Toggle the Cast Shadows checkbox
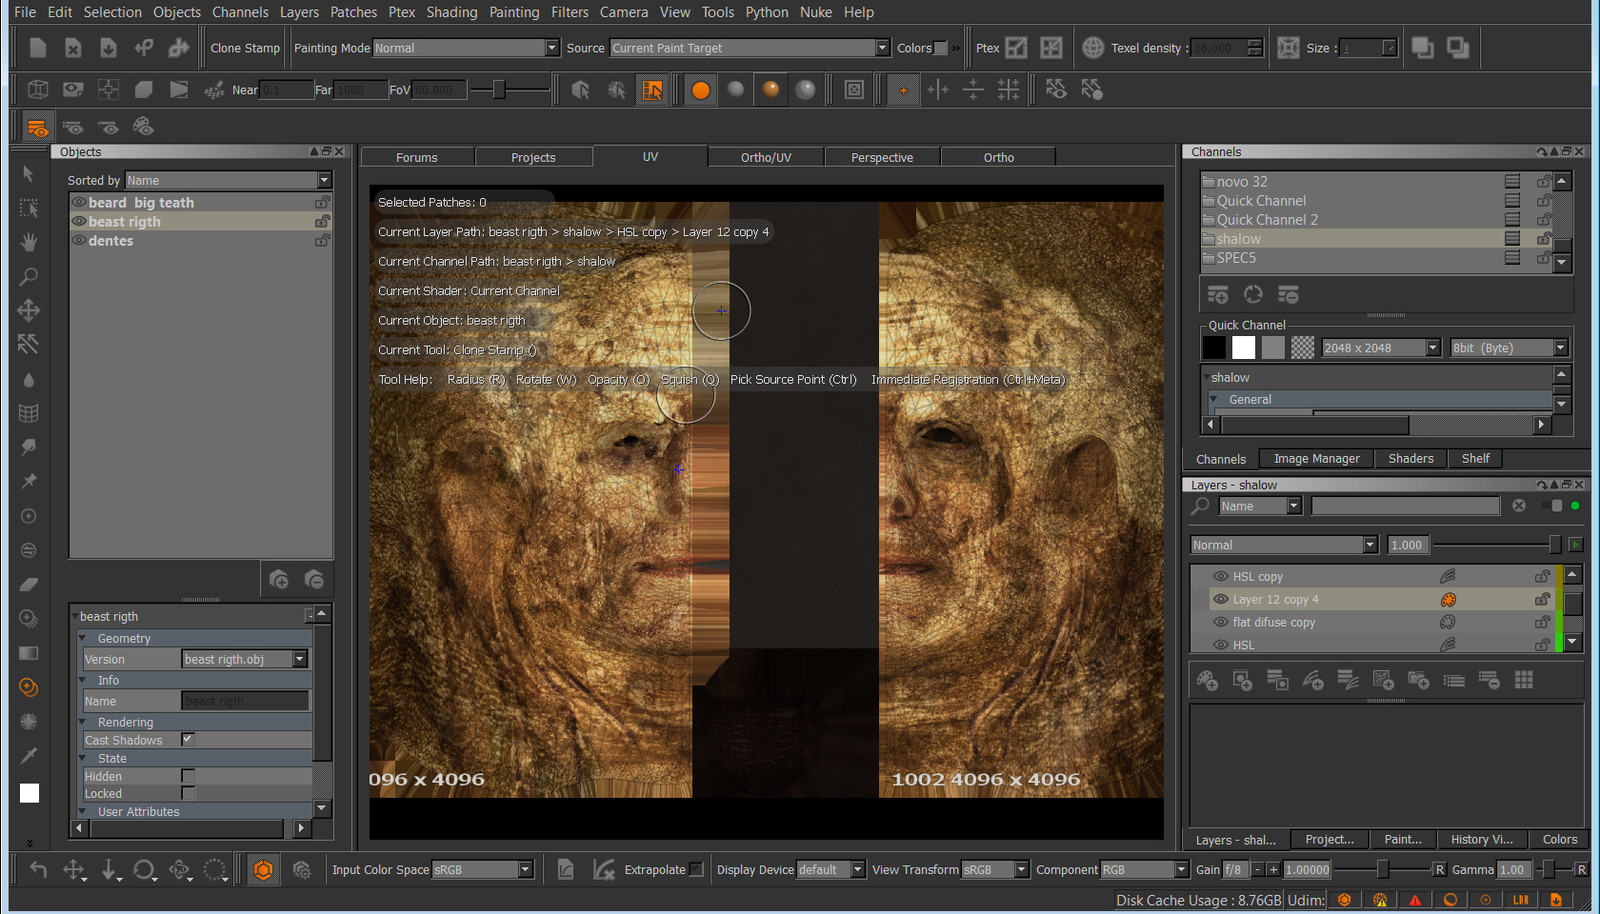1600x914 pixels. [x=188, y=739]
